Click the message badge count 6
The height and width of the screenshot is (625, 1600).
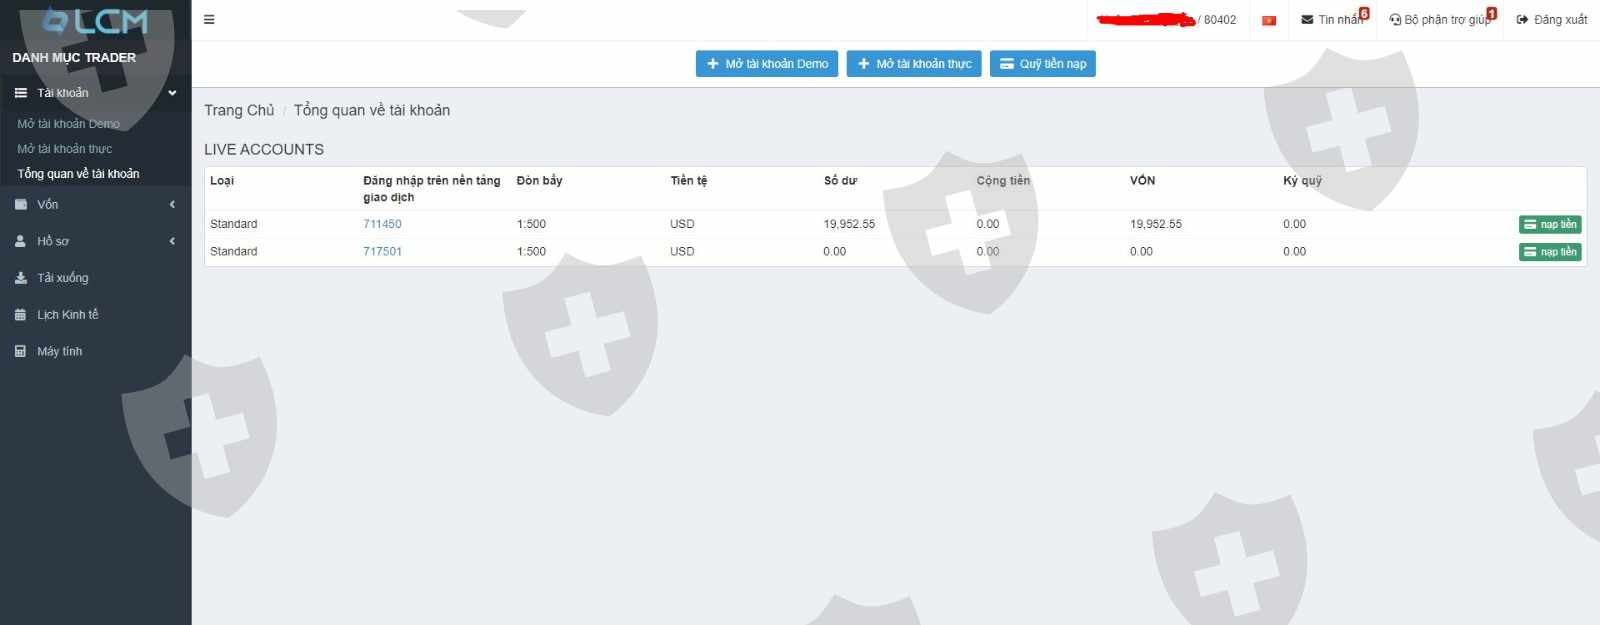pyautogui.click(x=1364, y=13)
